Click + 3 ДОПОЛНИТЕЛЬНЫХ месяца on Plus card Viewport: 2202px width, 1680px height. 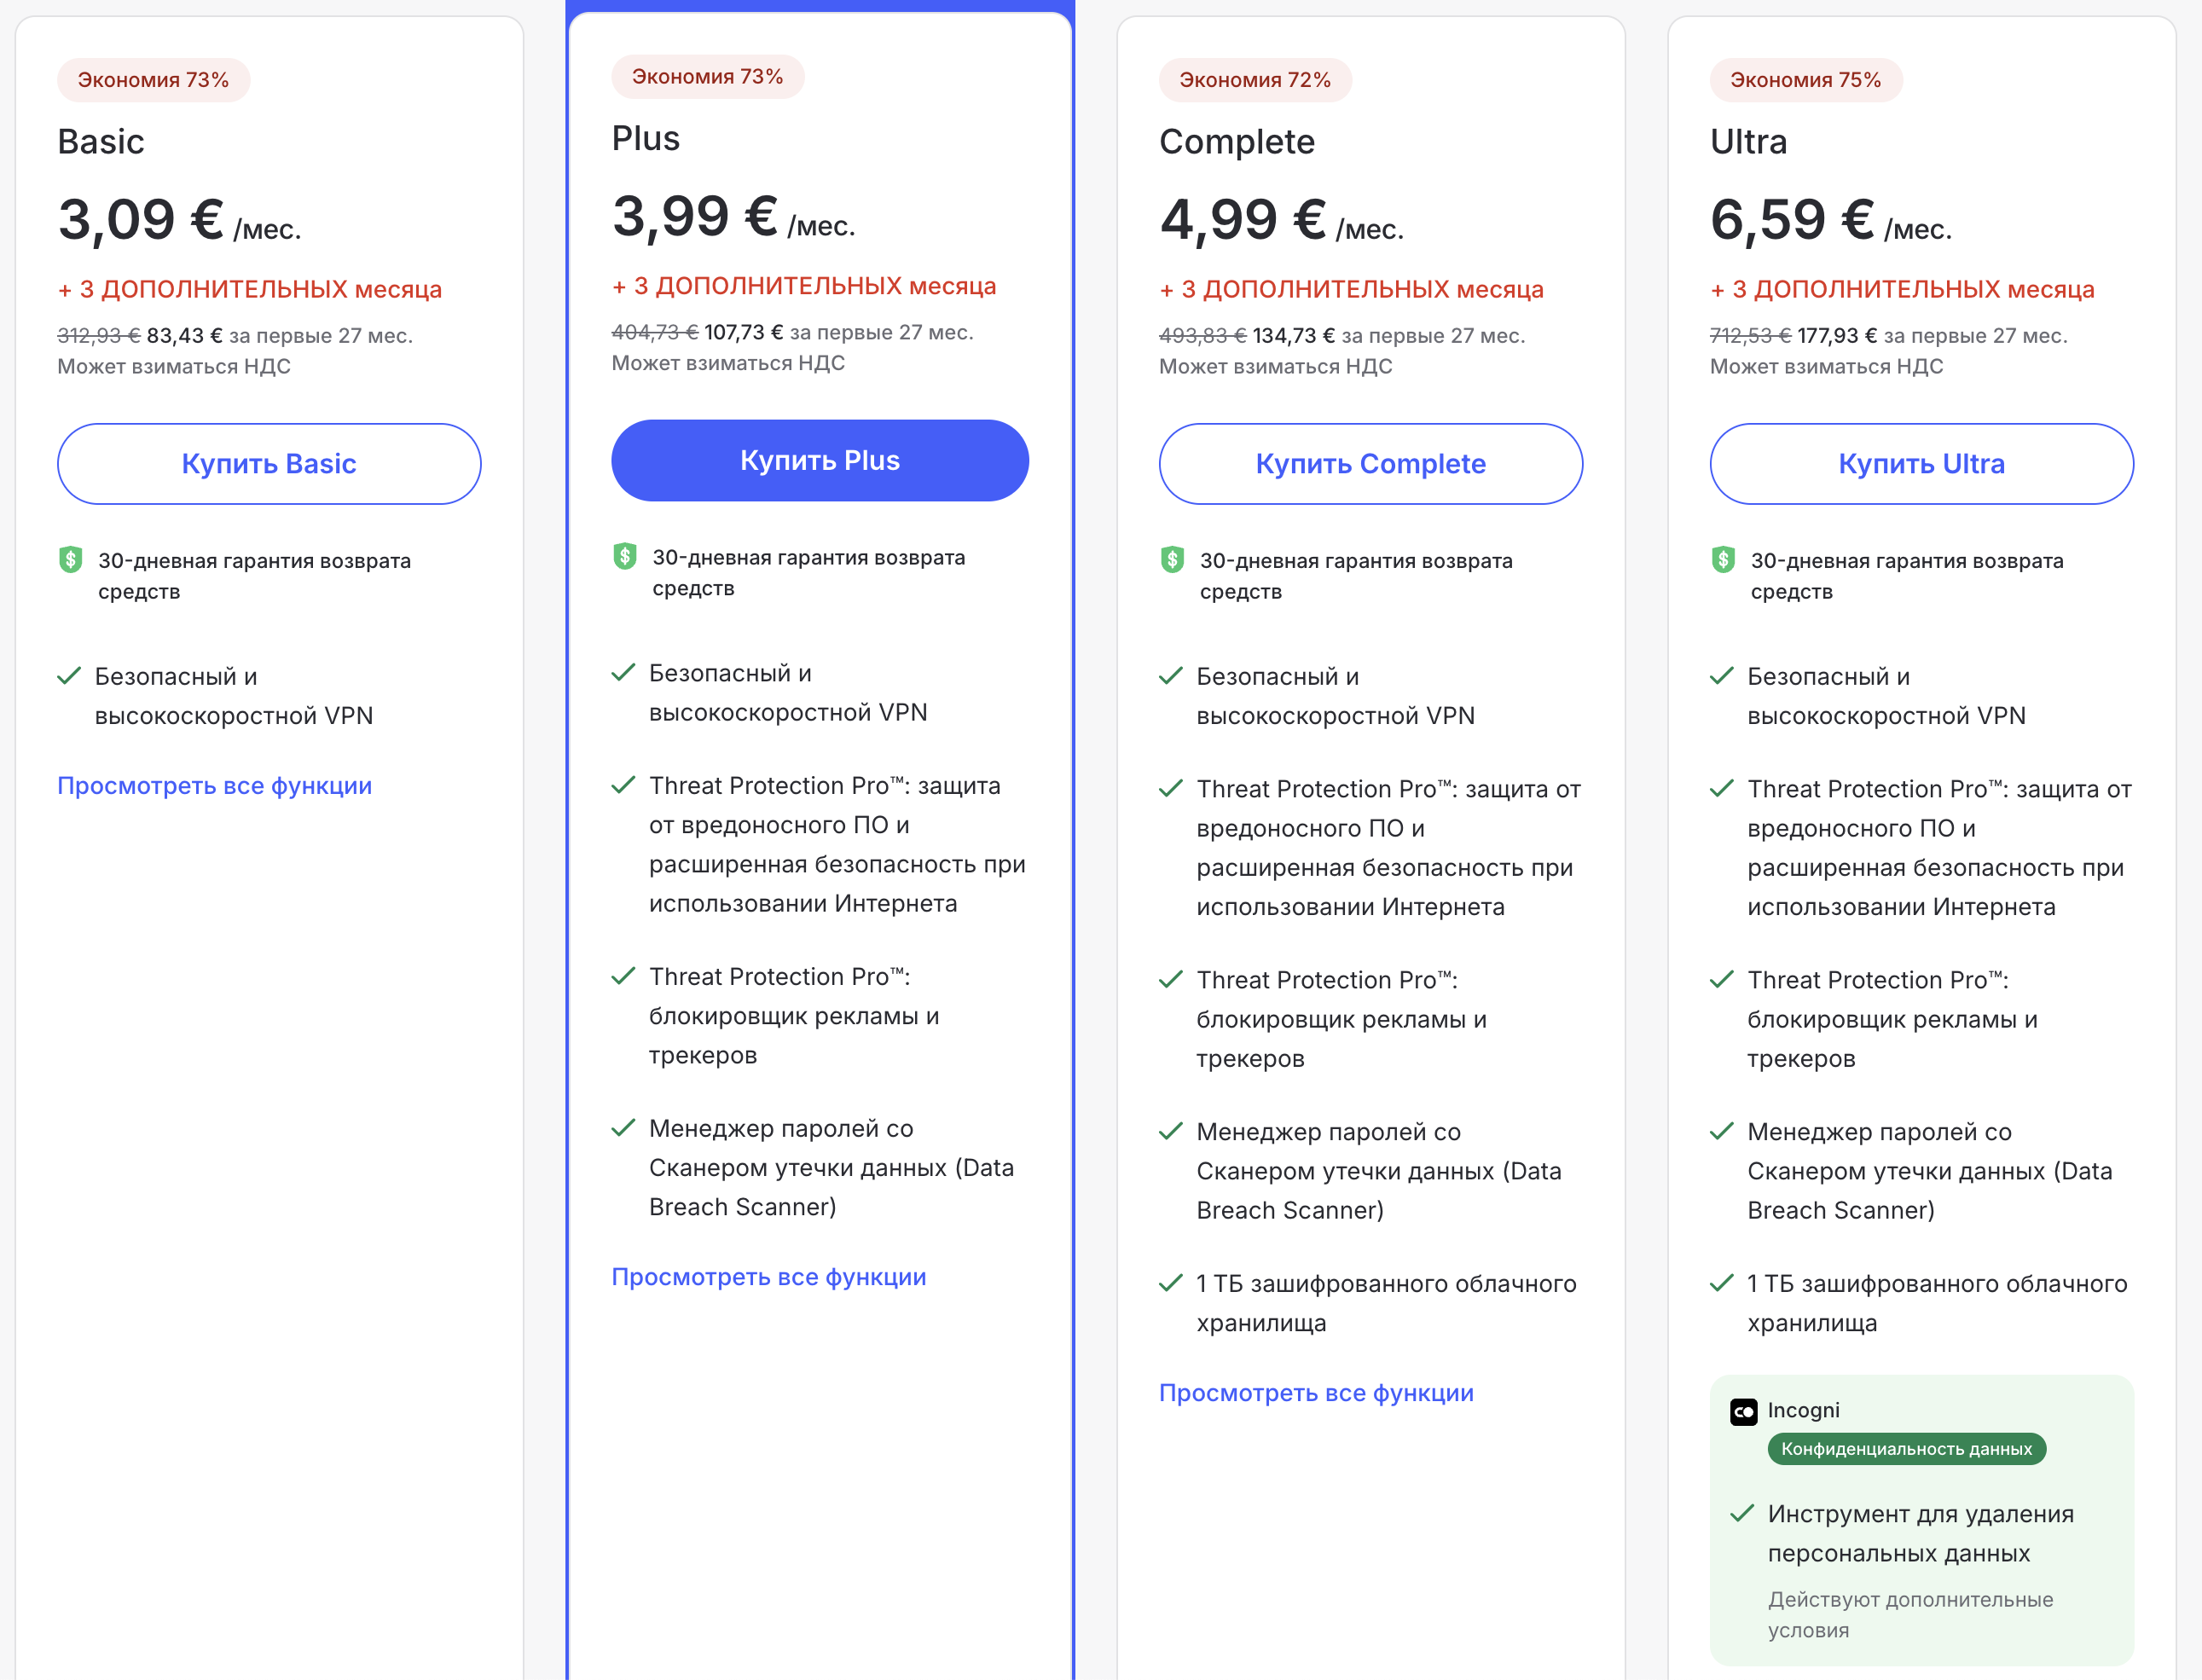tap(804, 287)
